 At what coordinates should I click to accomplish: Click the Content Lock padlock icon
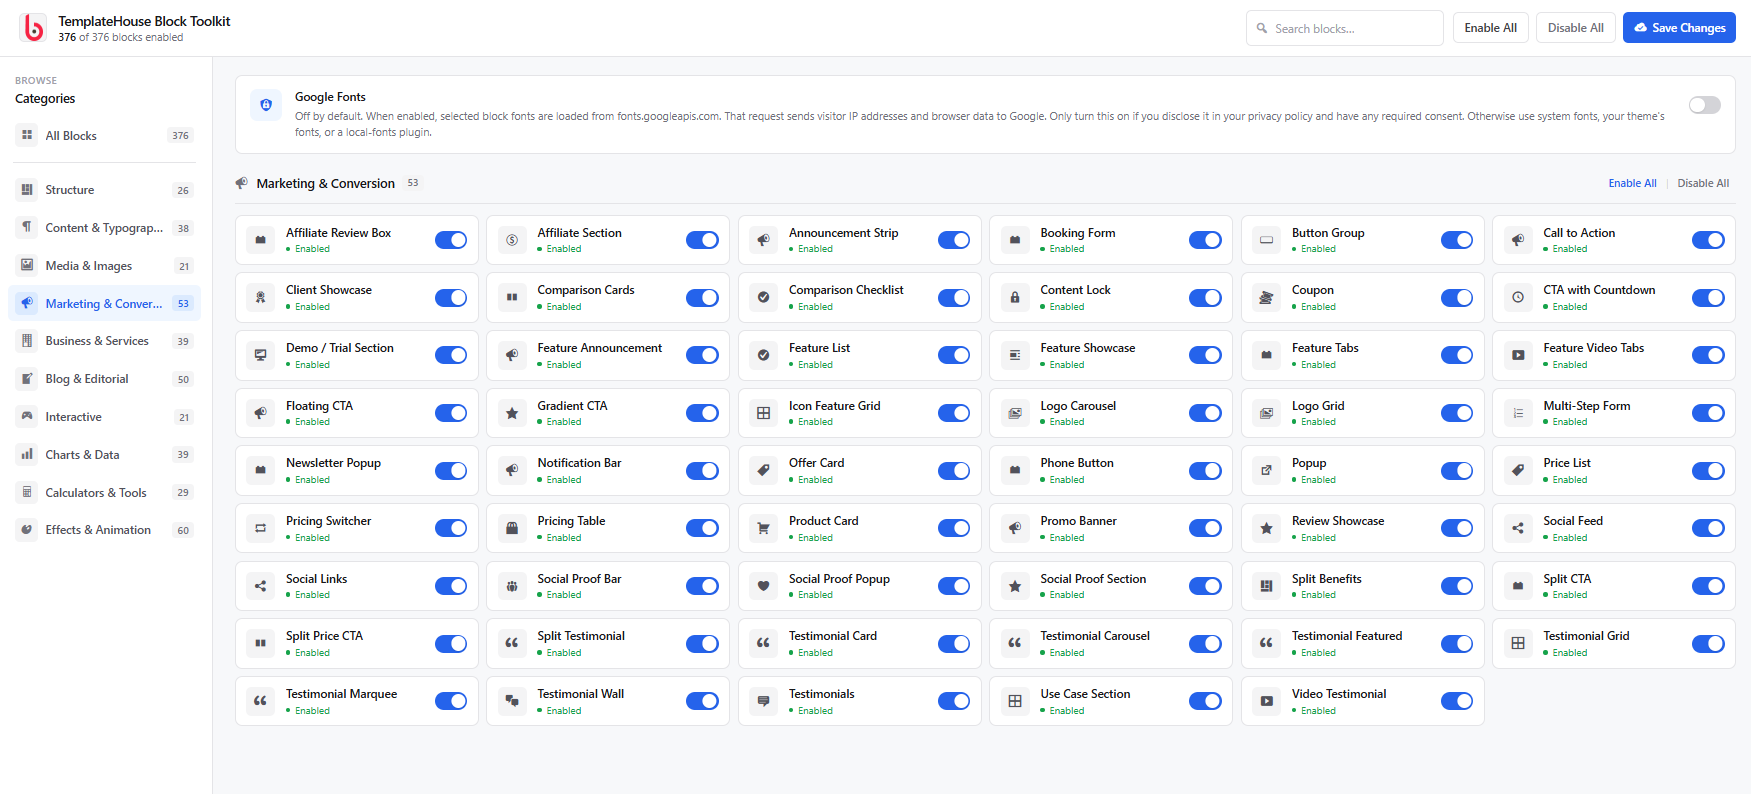tap(1015, 297)
